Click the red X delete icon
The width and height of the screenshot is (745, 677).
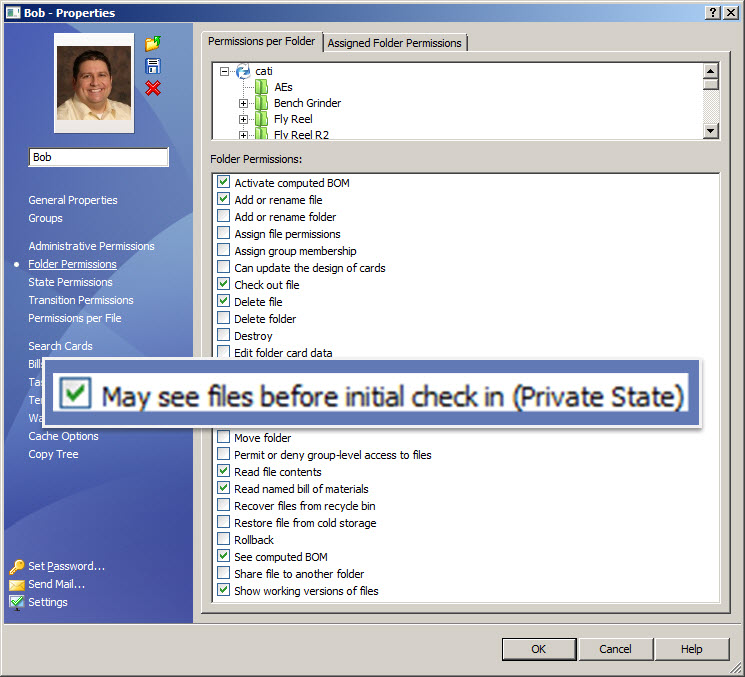[x=152, y=89]
